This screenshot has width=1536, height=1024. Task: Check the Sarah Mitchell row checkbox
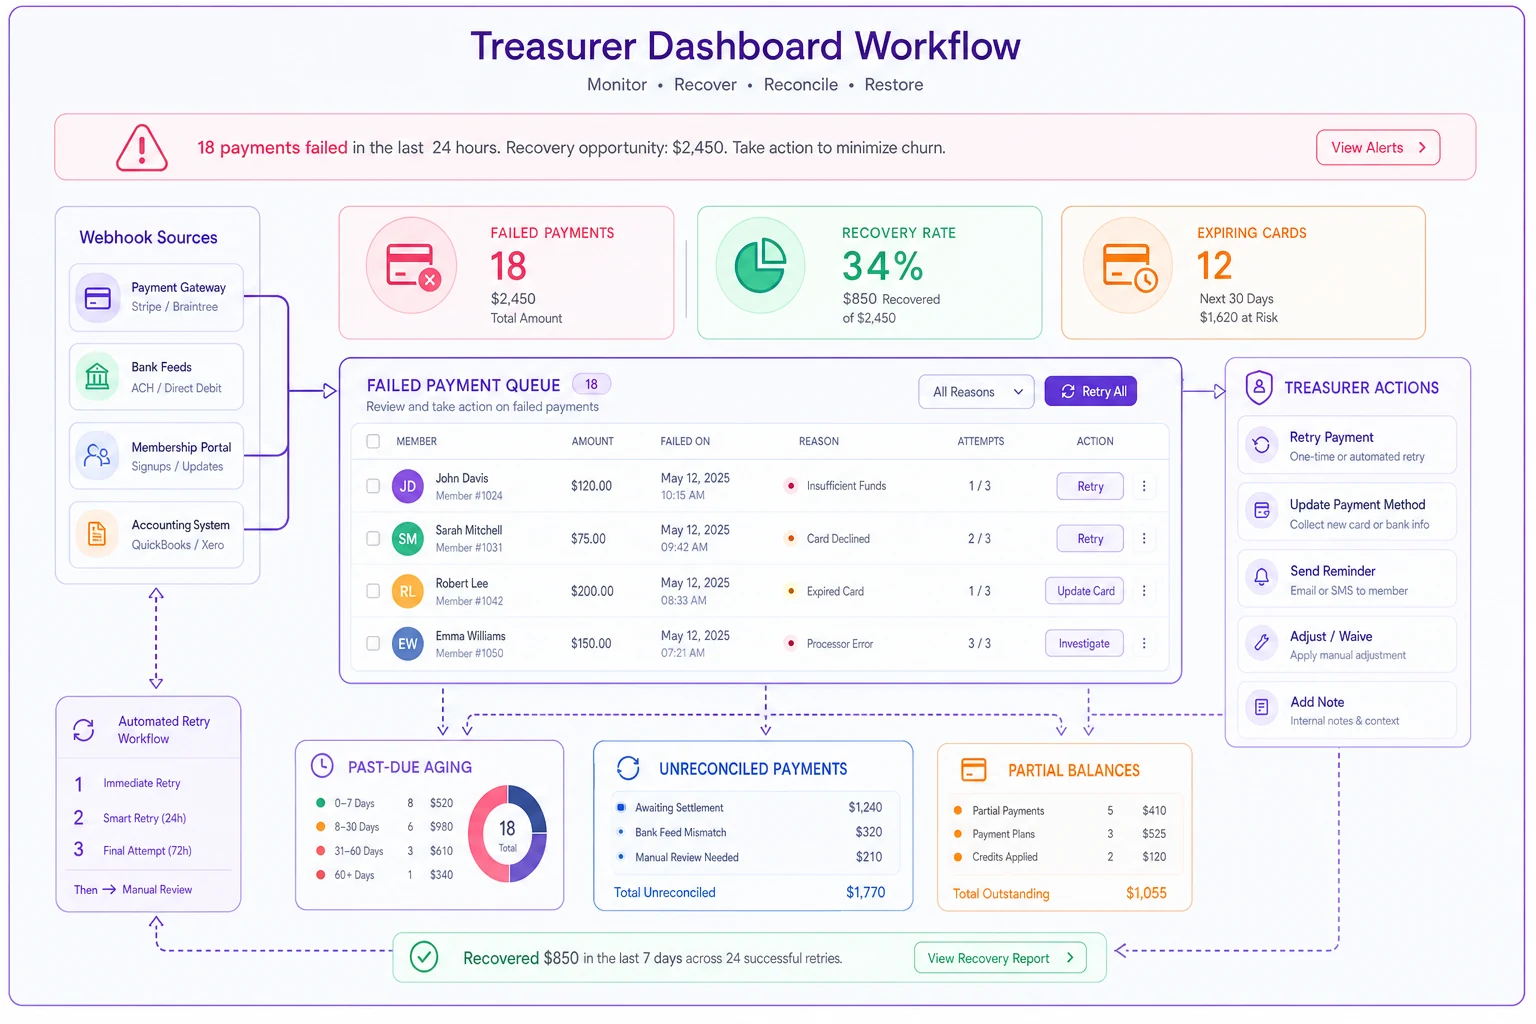pyautogui.click(x=373, y=538)
